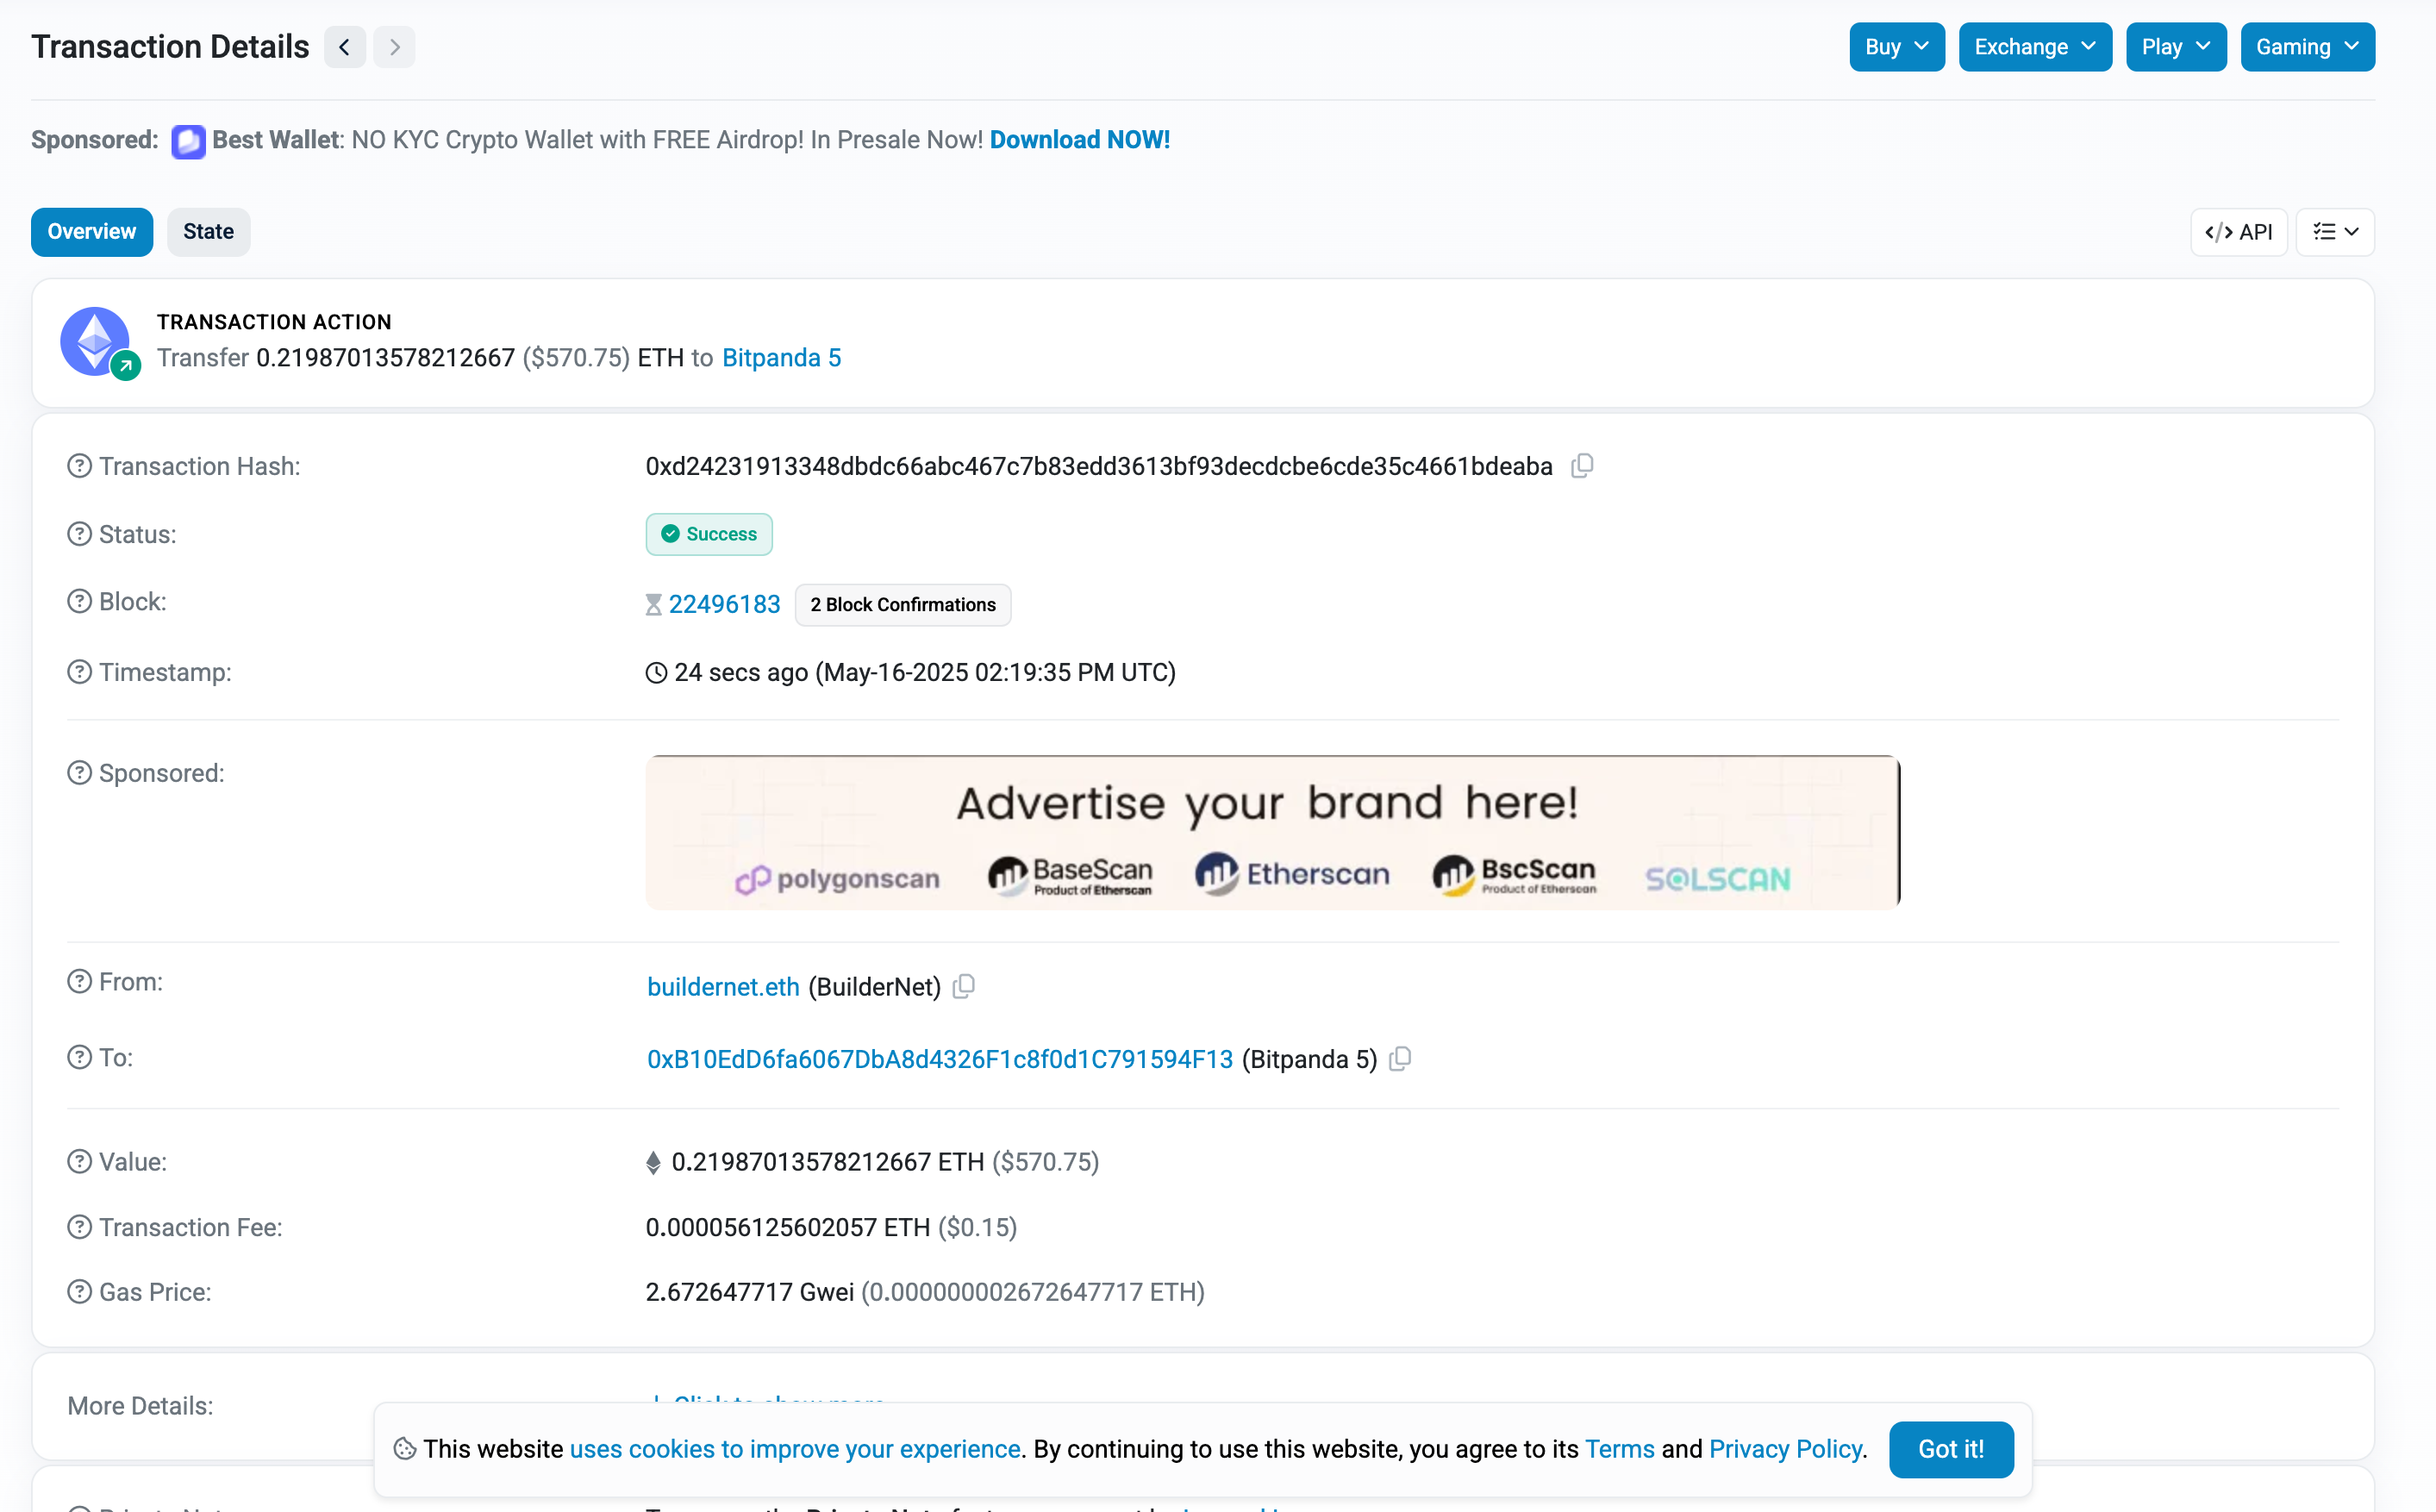This screenshot has height=1512, width=2436.
Task: Open the cookies policy link
Action: (x=795, y=1449)
